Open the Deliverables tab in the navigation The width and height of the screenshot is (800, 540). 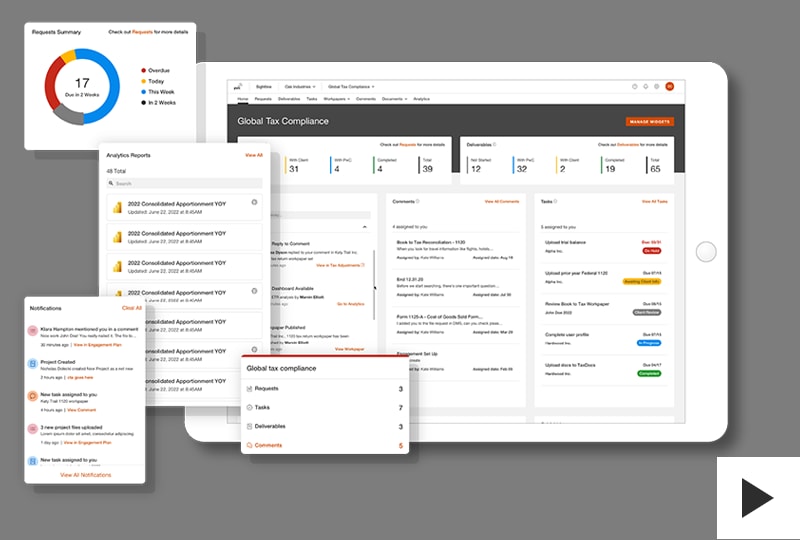click(290, 99)
